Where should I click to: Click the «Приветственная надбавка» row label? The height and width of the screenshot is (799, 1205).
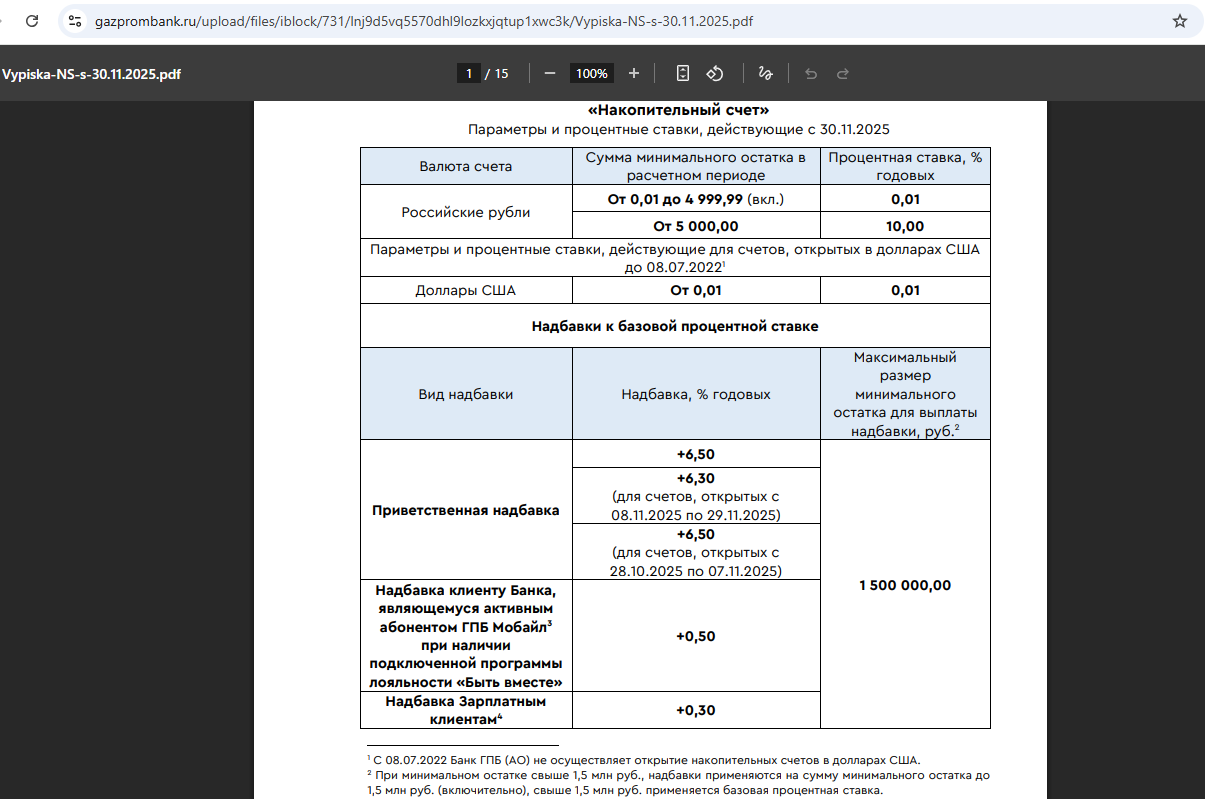465,510
